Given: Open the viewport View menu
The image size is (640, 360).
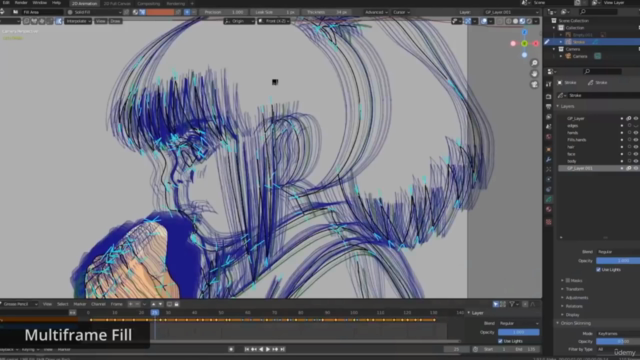Looking at the screenshot, I should [x=100, y=21].
